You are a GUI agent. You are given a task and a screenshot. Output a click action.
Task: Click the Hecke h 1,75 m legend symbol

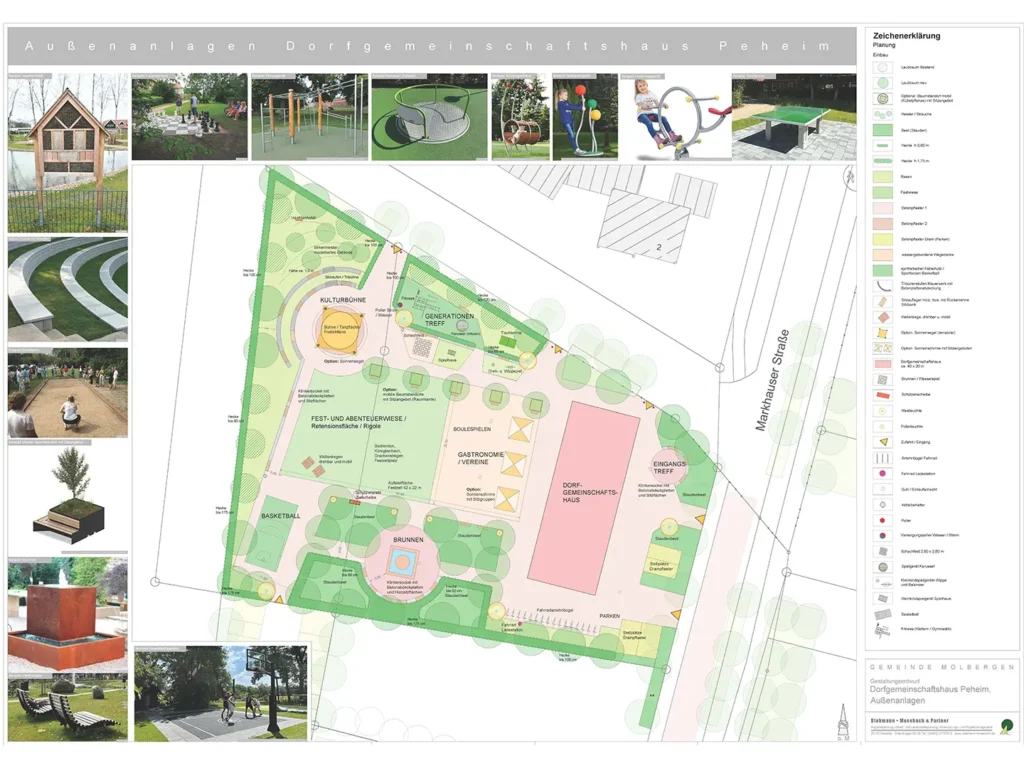click(882, 161)
